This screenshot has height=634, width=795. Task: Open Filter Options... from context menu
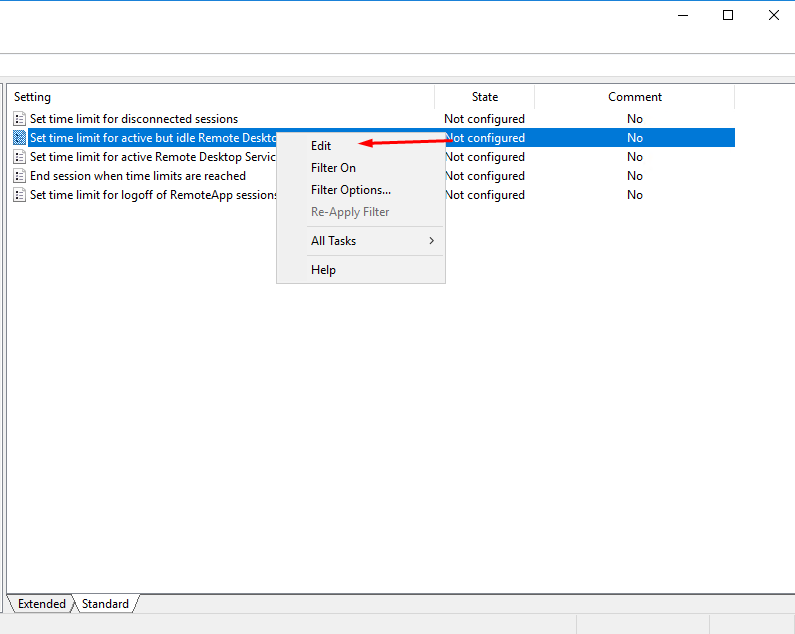[x=350, y=190]
